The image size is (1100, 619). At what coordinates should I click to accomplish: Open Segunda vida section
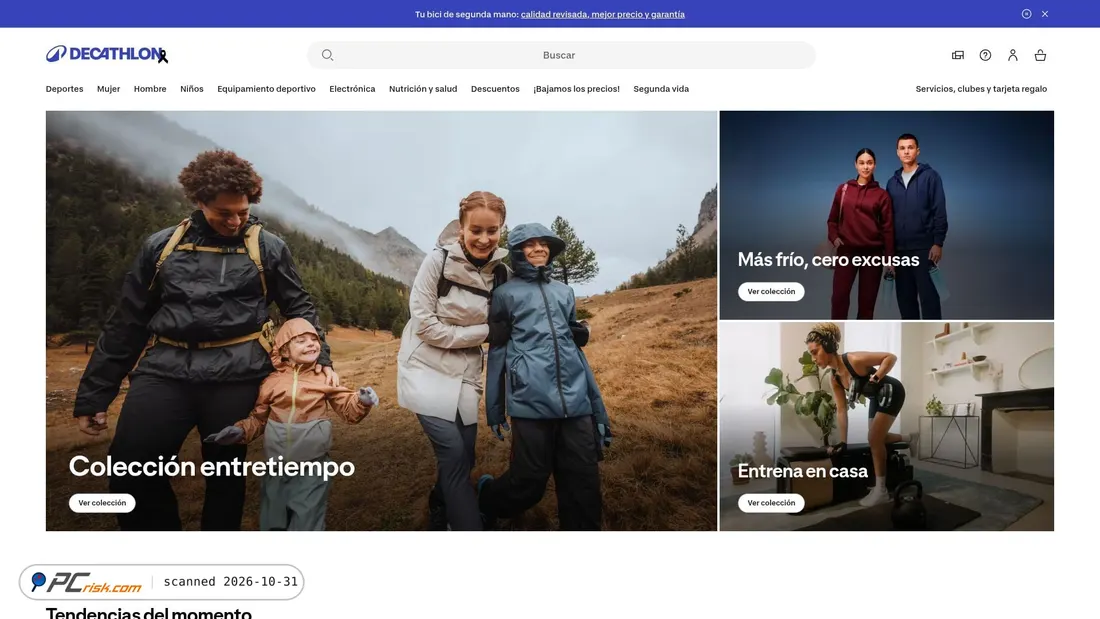[x=661, y=89]
